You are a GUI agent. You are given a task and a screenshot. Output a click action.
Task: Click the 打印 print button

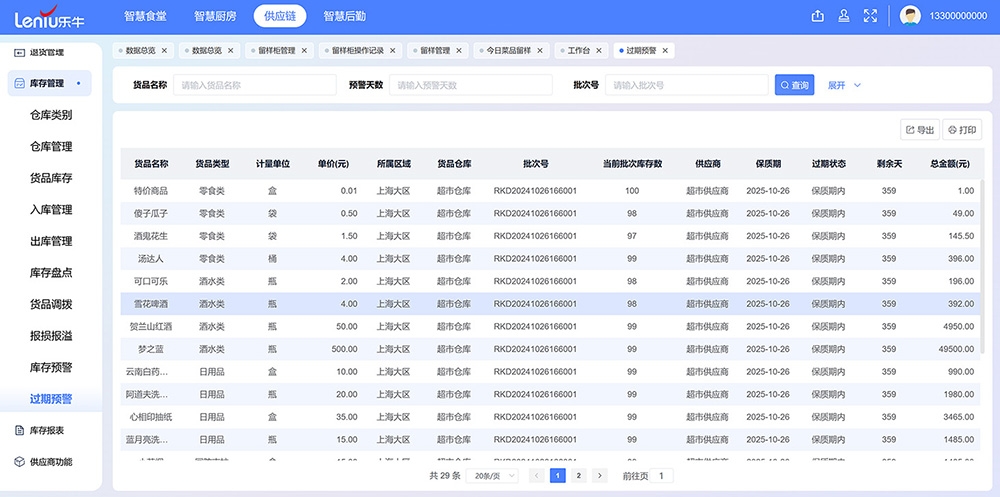pos(962,130)
